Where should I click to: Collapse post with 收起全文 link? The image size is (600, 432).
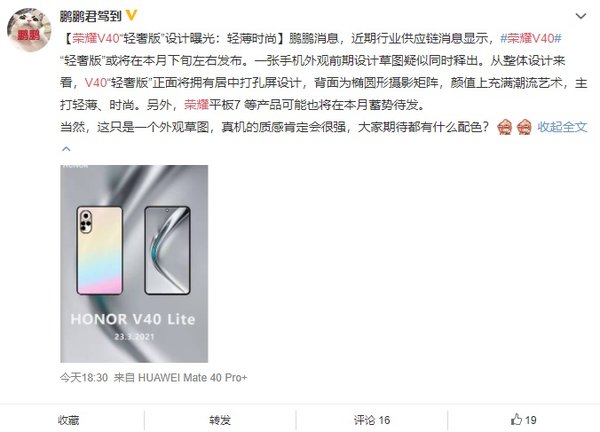click(562, 127)
